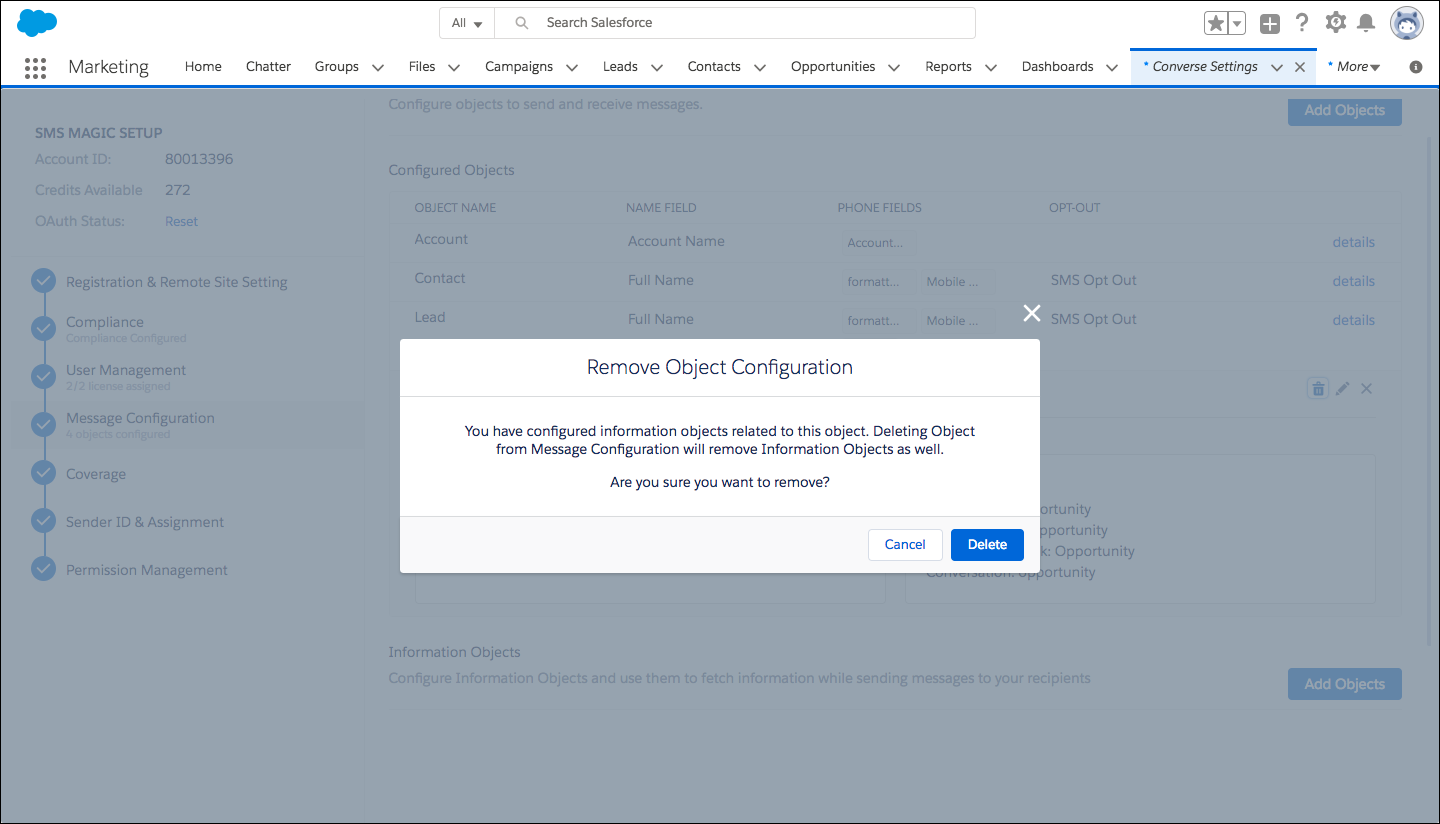Go to the Chatter tab
Image resolution: width=1440 pixels, height=824 pixels.
(x=268, y=67)
